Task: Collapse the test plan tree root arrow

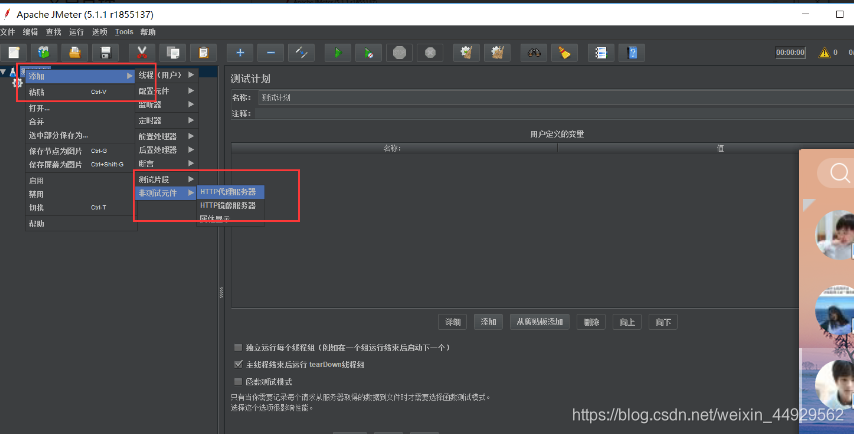Action: click(3, 72)
